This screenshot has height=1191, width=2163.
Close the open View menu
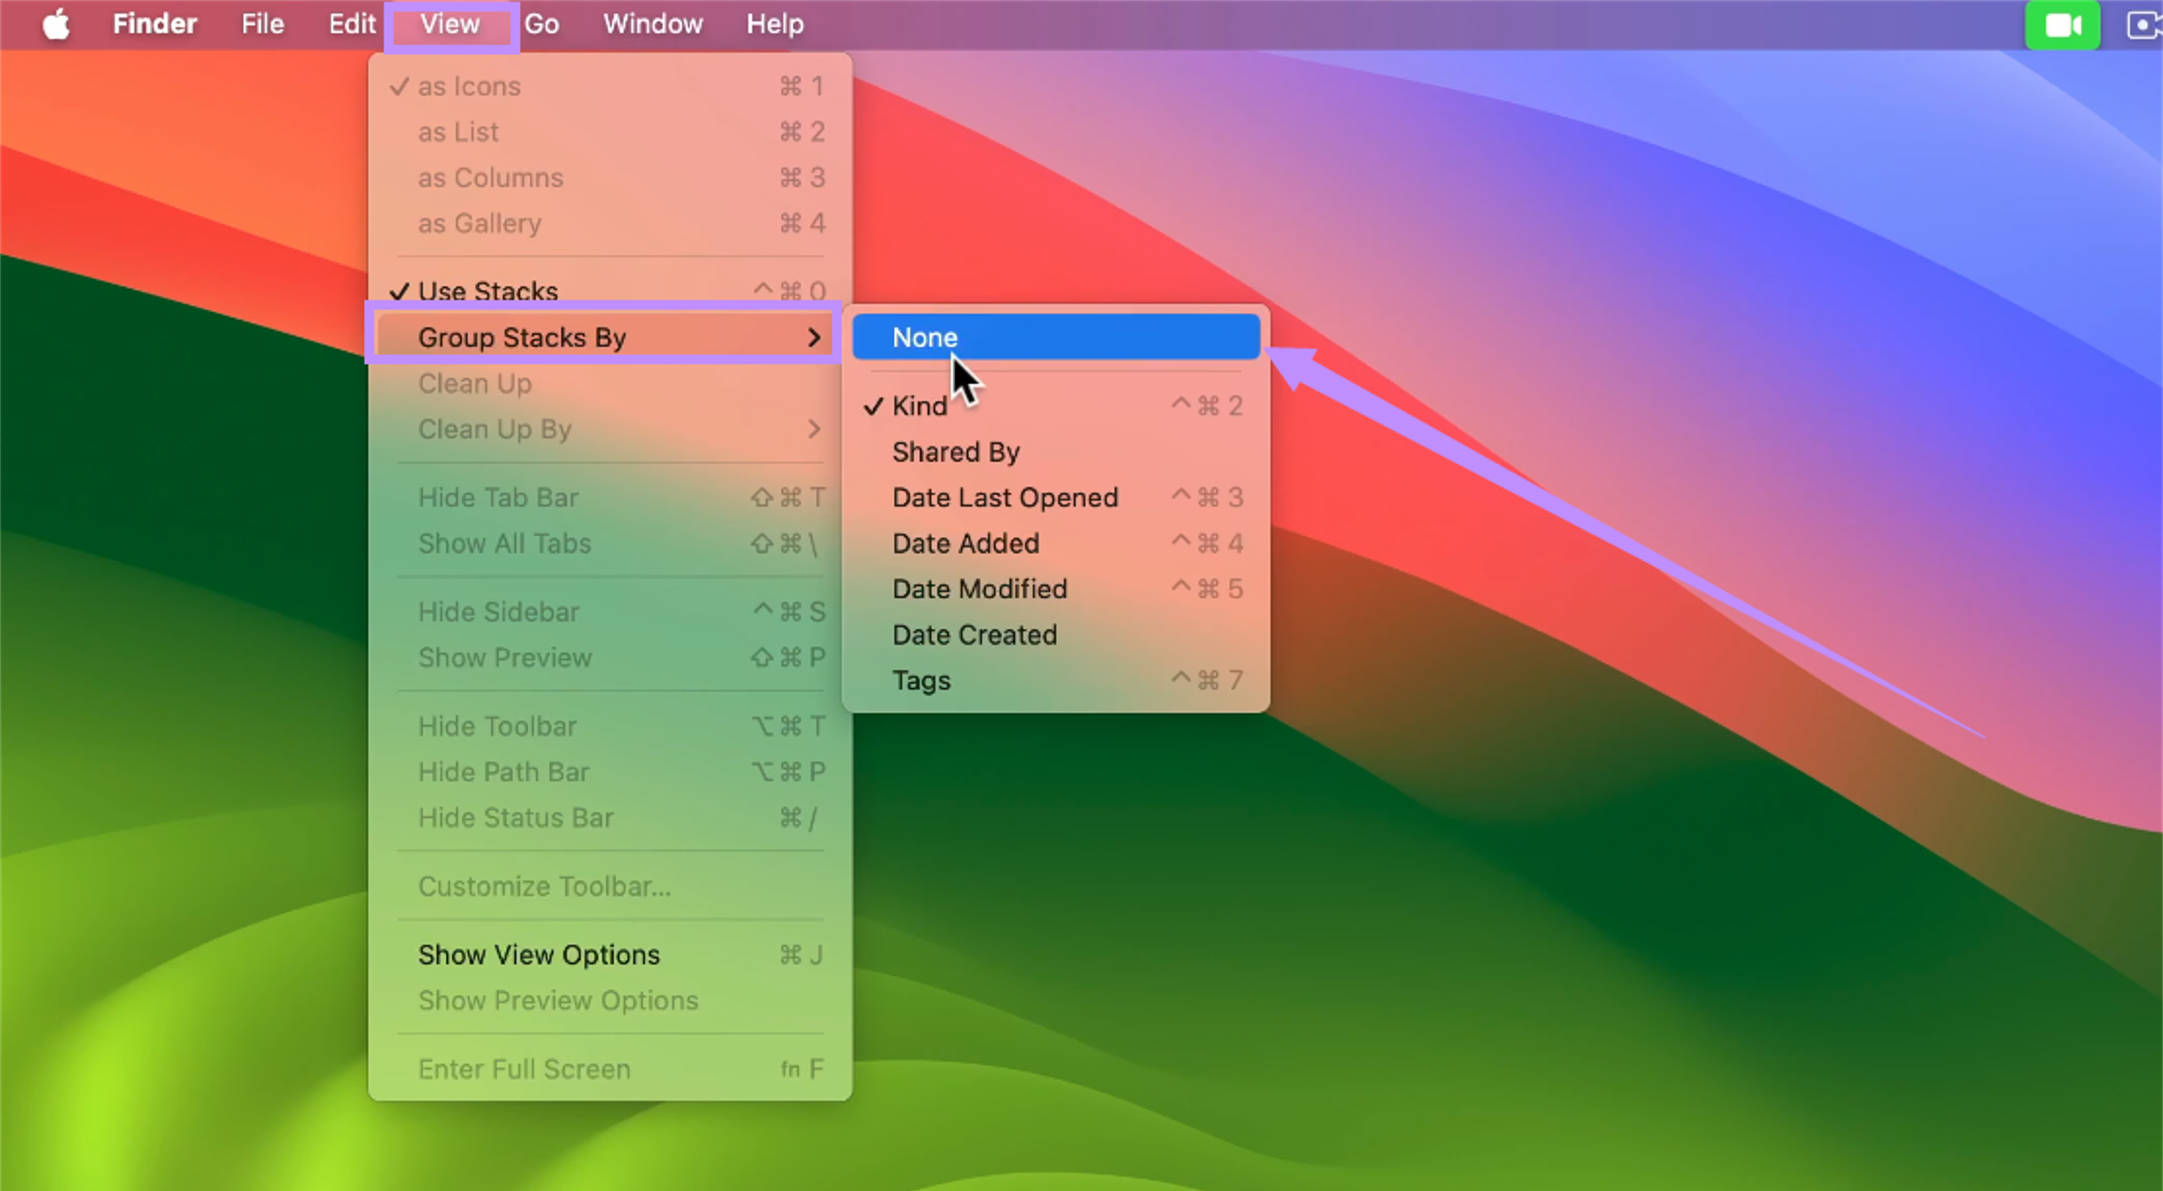coord(450,24)
